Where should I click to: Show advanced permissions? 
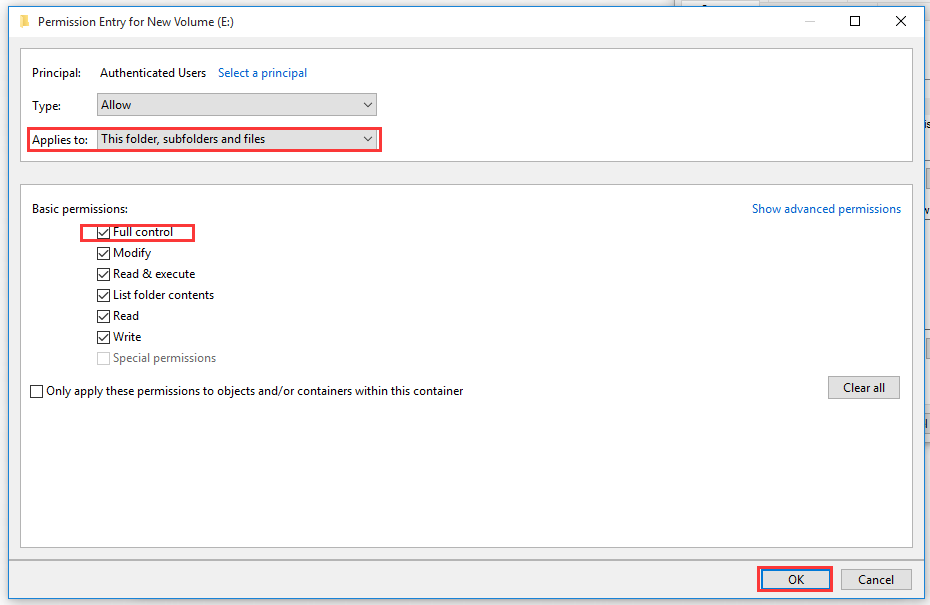coord(826,209)
